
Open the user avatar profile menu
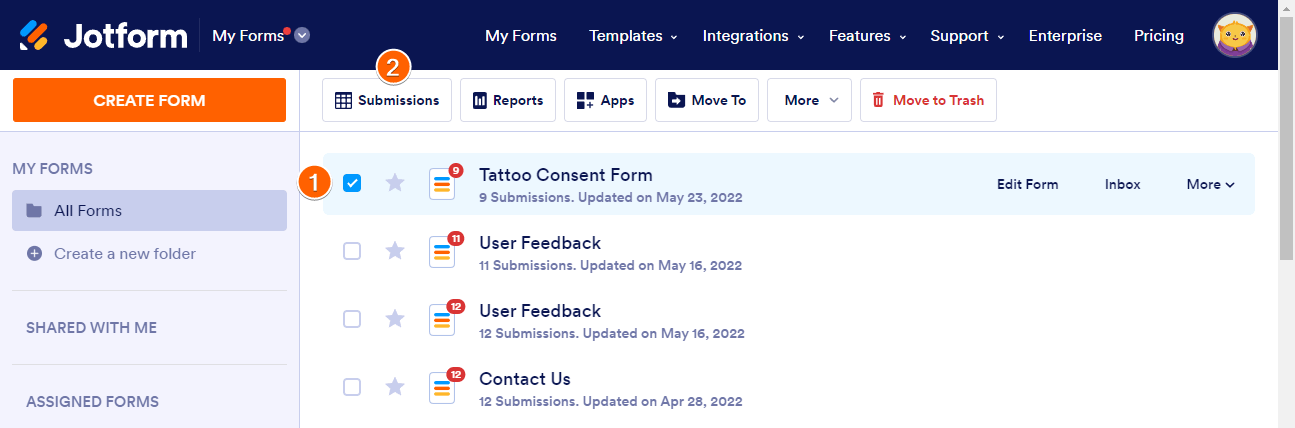click(x=1235, y=36)
